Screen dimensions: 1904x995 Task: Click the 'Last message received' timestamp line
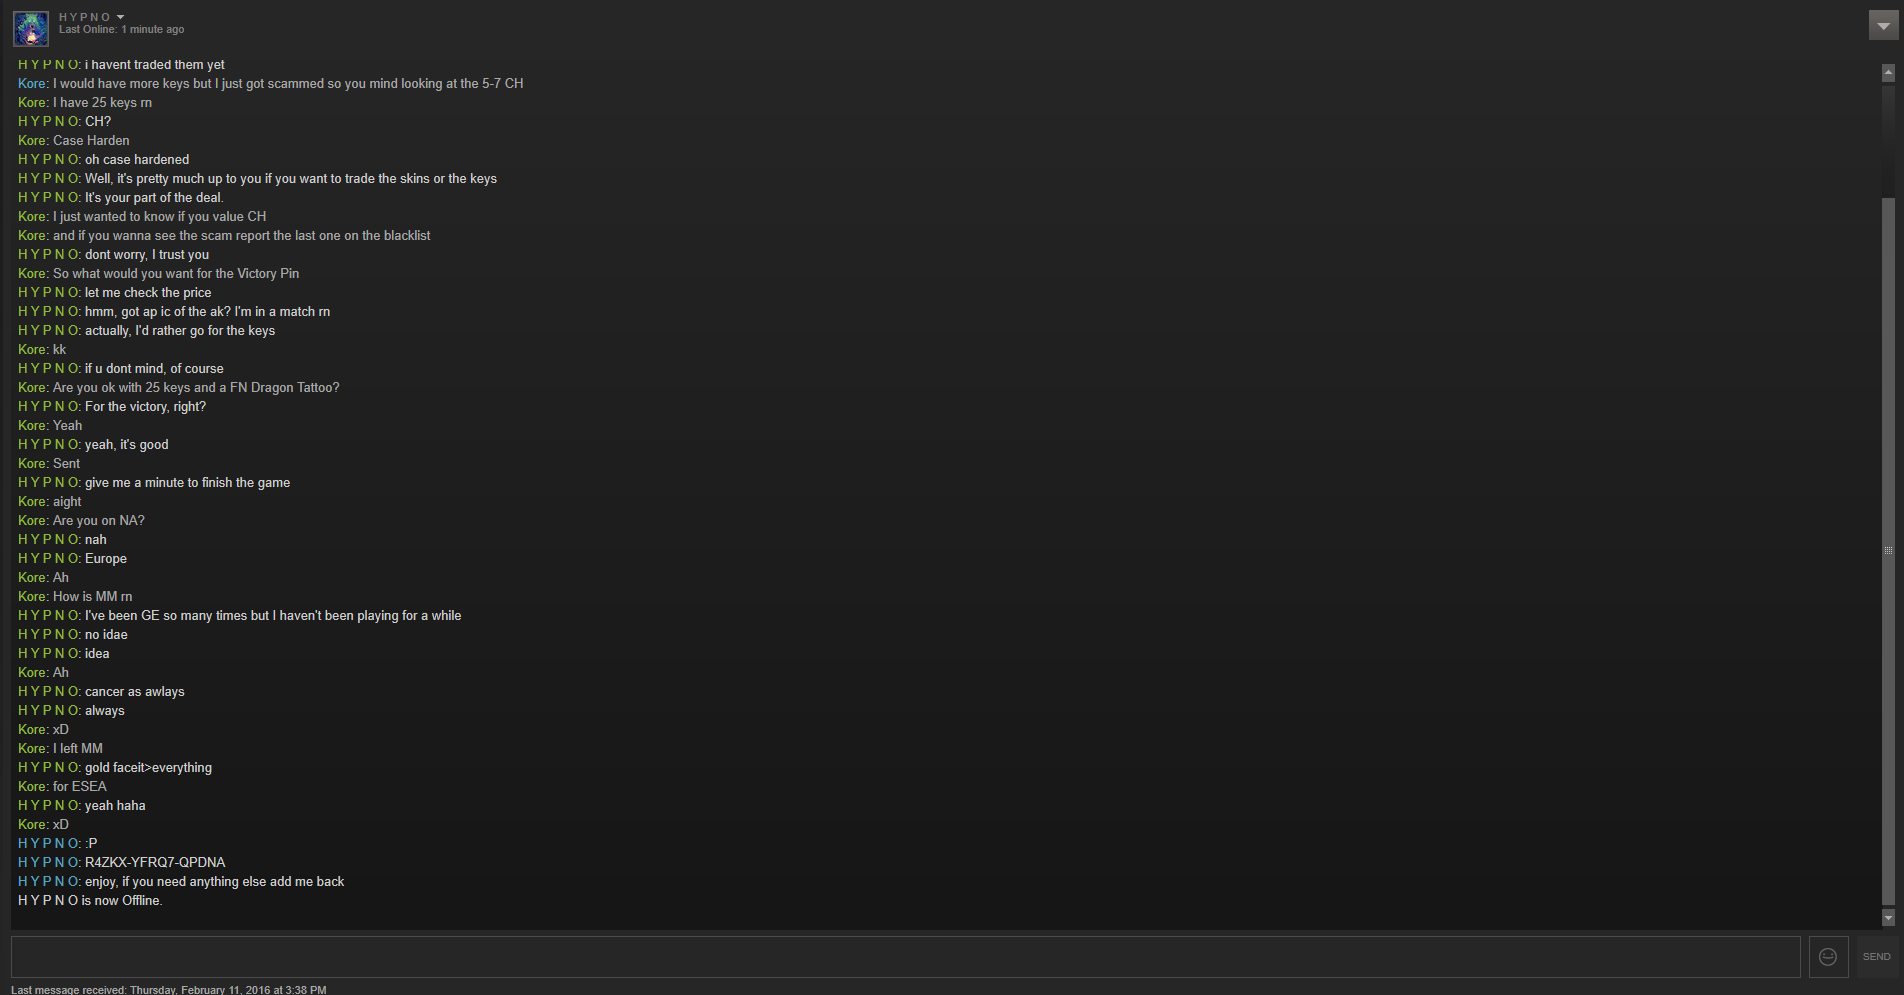click(168, 990)
